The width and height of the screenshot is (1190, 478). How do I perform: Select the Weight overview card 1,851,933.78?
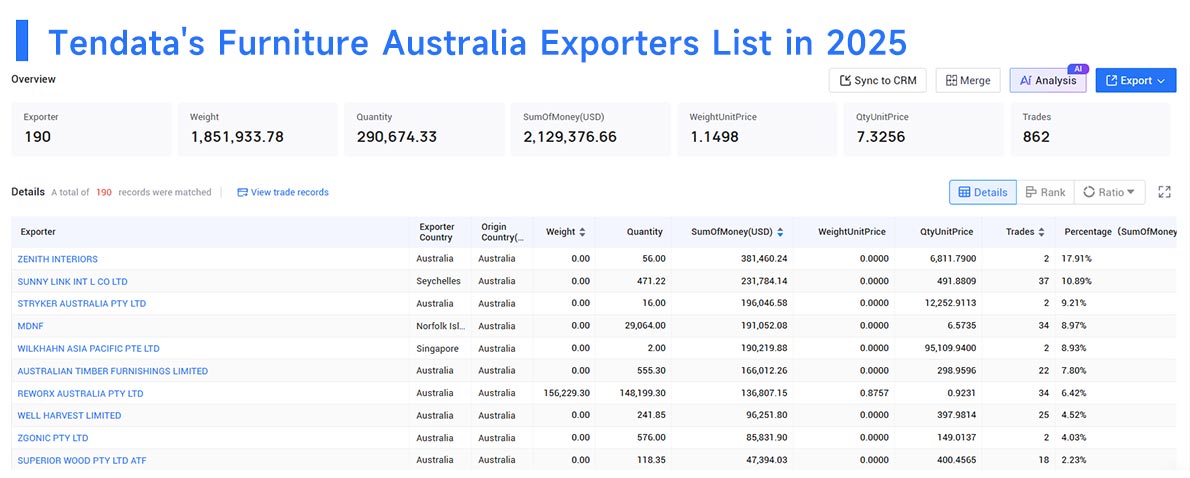[x=257, y=129]
